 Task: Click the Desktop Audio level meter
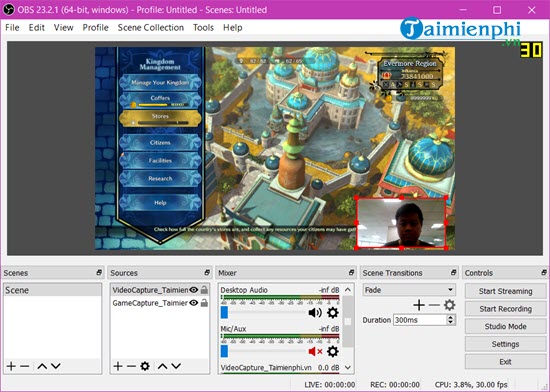(x=280, y=298)
